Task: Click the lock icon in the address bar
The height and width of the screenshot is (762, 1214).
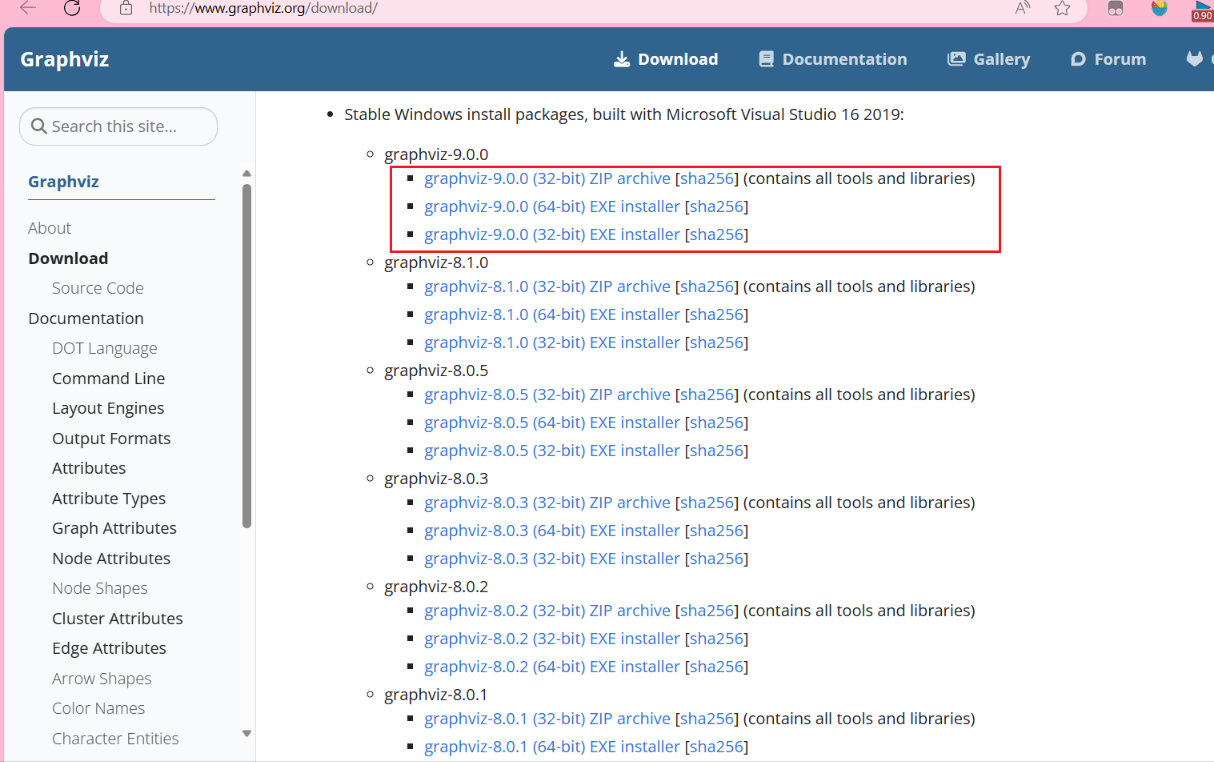Action: click(x=125, y=8)
